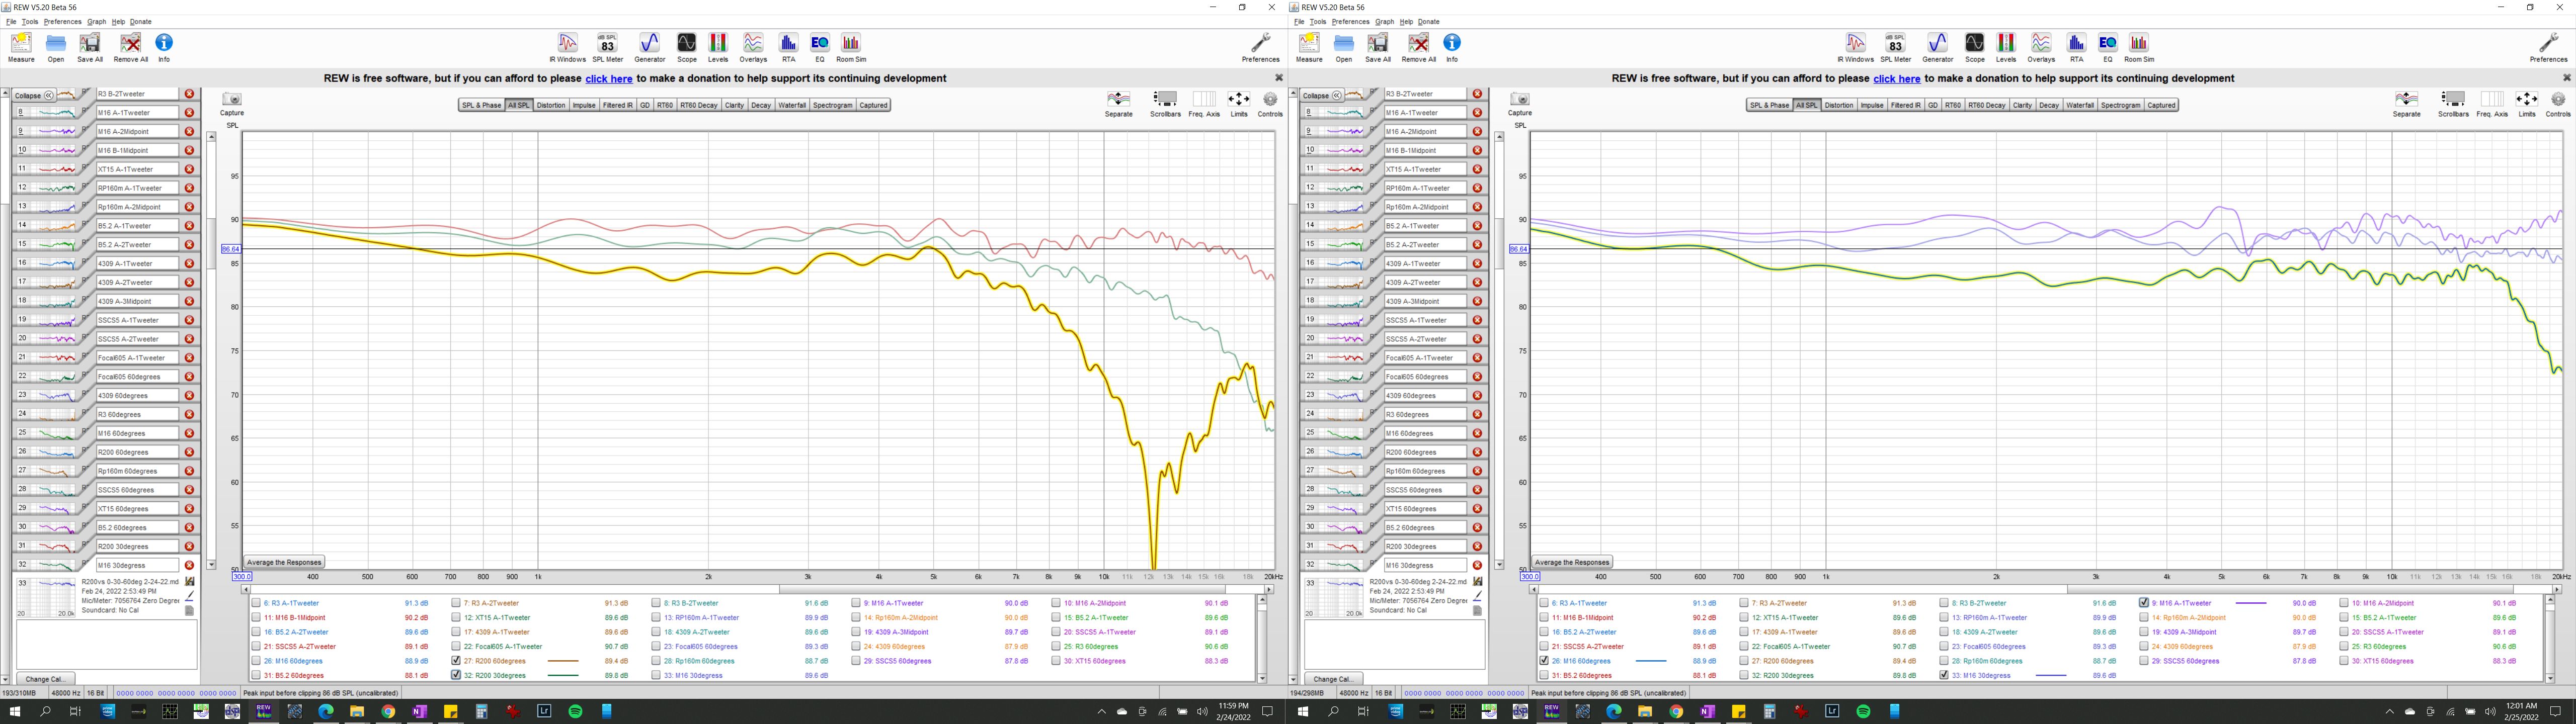Click Save All icon in left window
Screen dimensions: 2576x724
point(90,46)
